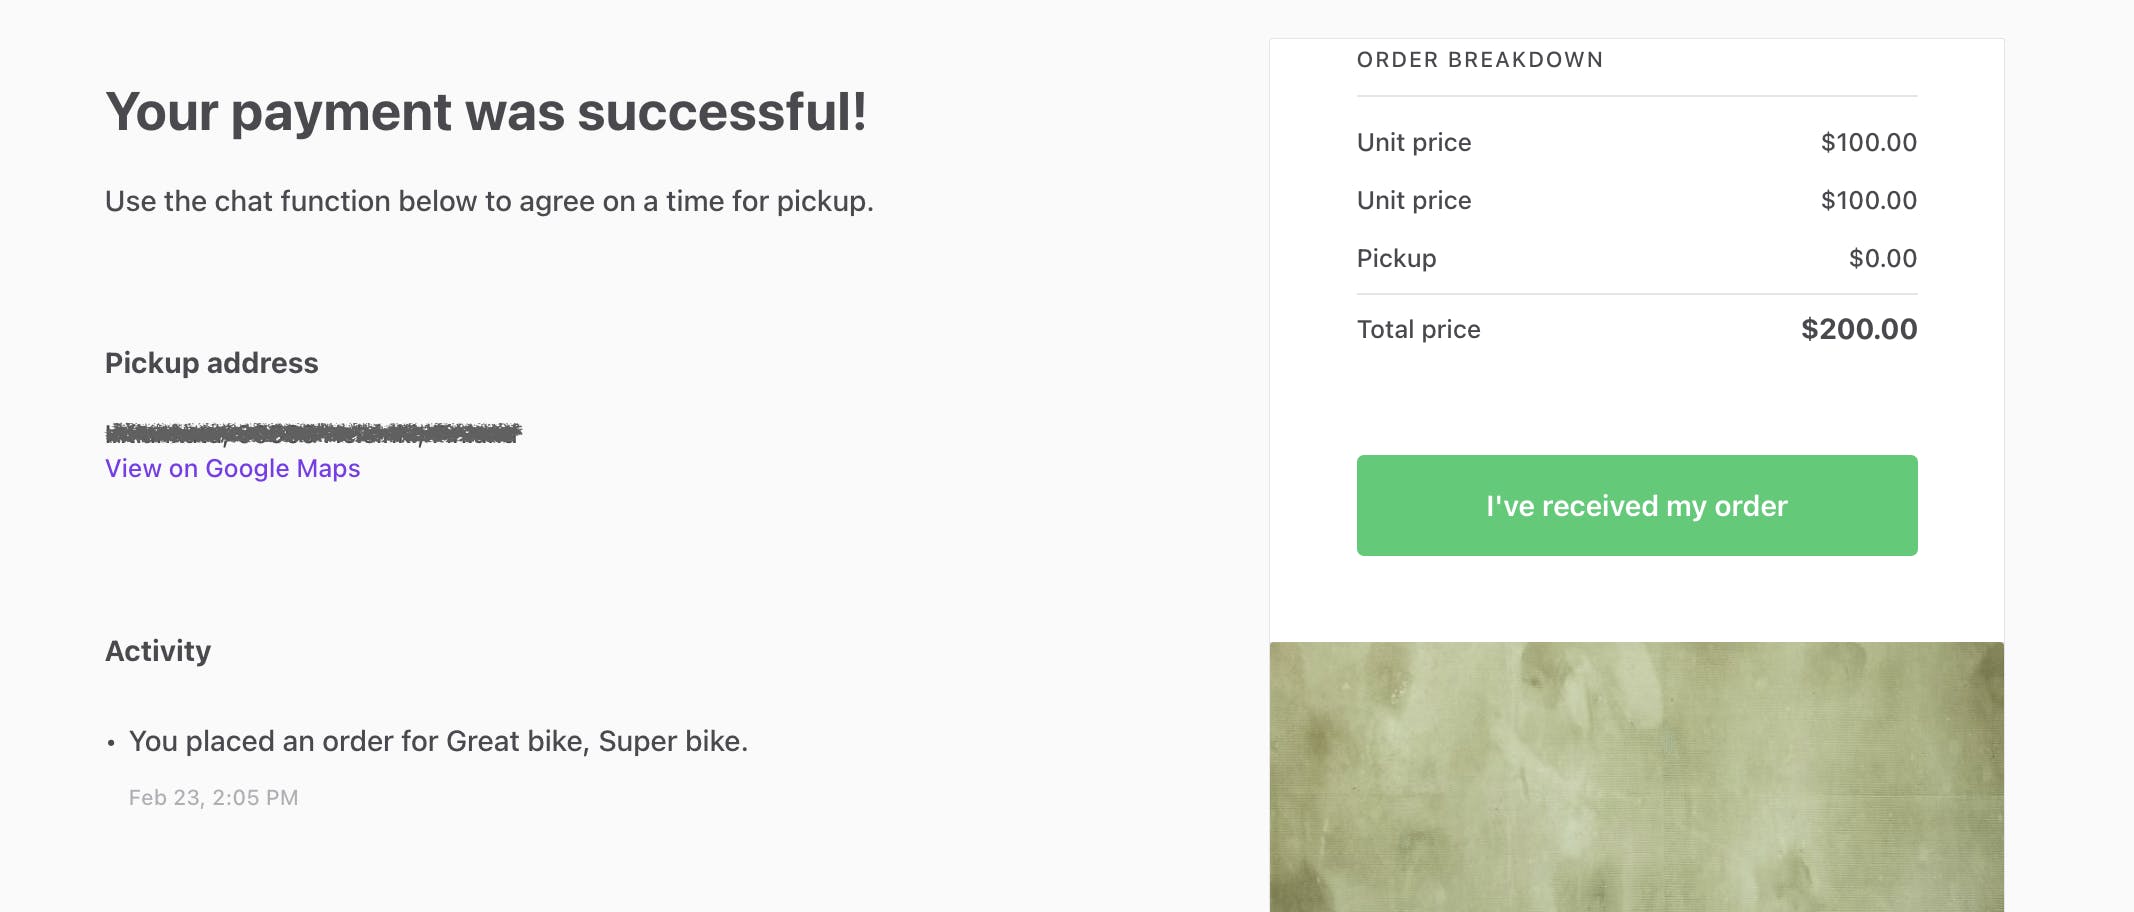2134x912 pixels.
Task: Click the Feb 23, 2:05 PM timestamp
Action: coord(214,797)
